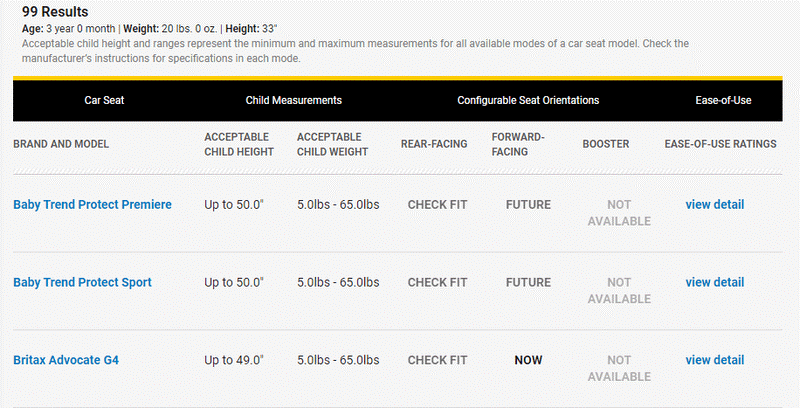Open the Baby Trend Protect Premiere link

(x=92, y=205)
